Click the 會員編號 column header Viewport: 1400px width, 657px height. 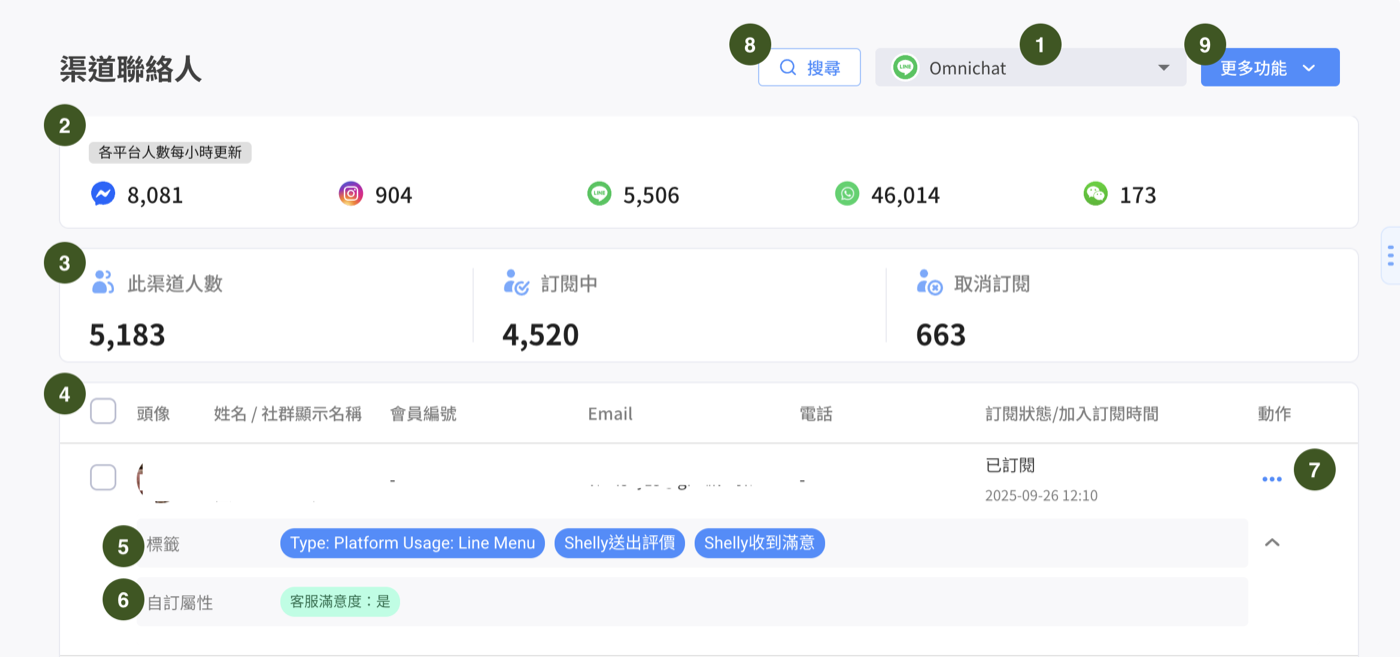423,414
